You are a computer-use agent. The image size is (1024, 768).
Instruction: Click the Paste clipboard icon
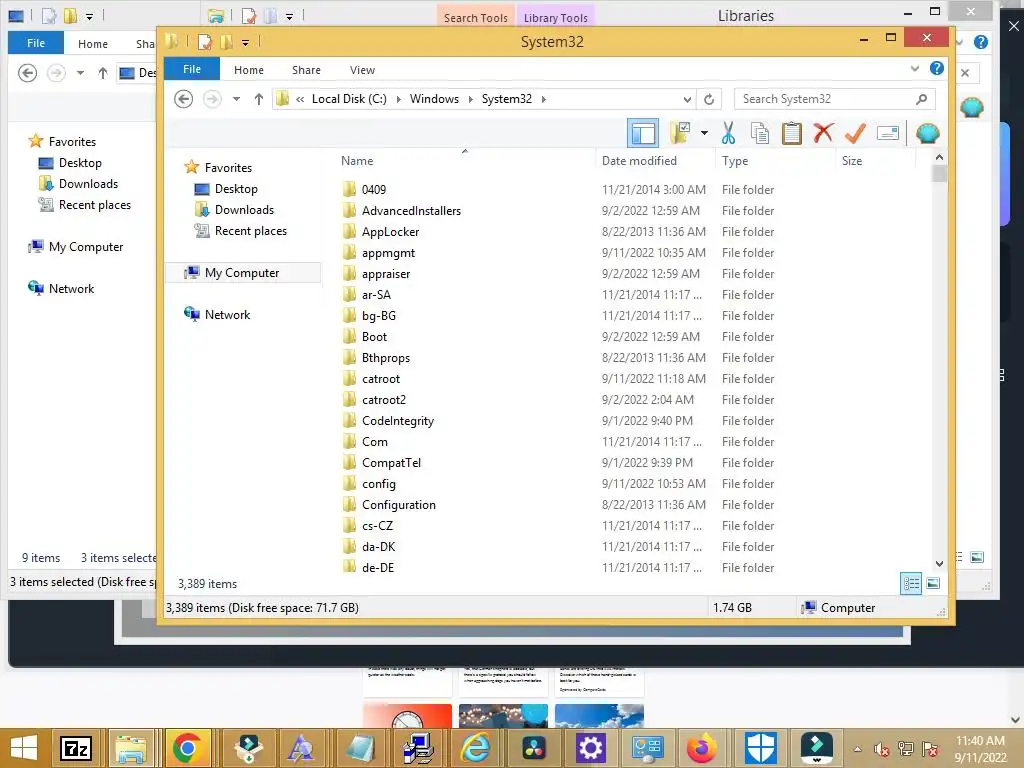(792, 133)
